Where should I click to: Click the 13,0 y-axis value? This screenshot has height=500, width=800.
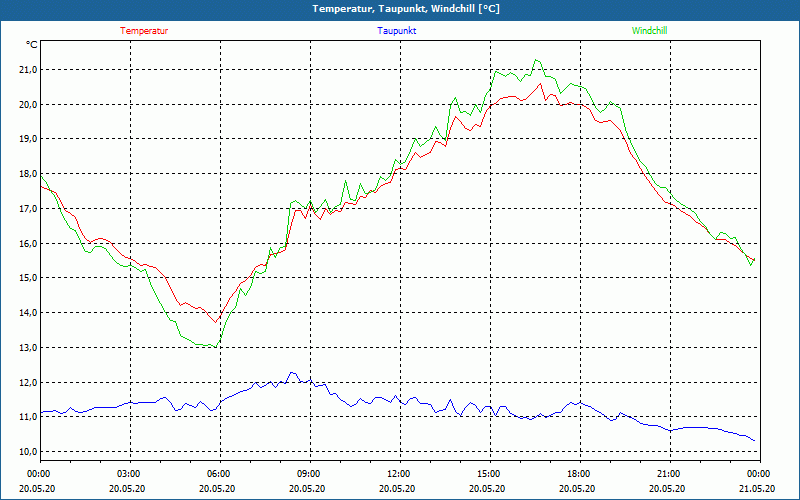(28, 347)
